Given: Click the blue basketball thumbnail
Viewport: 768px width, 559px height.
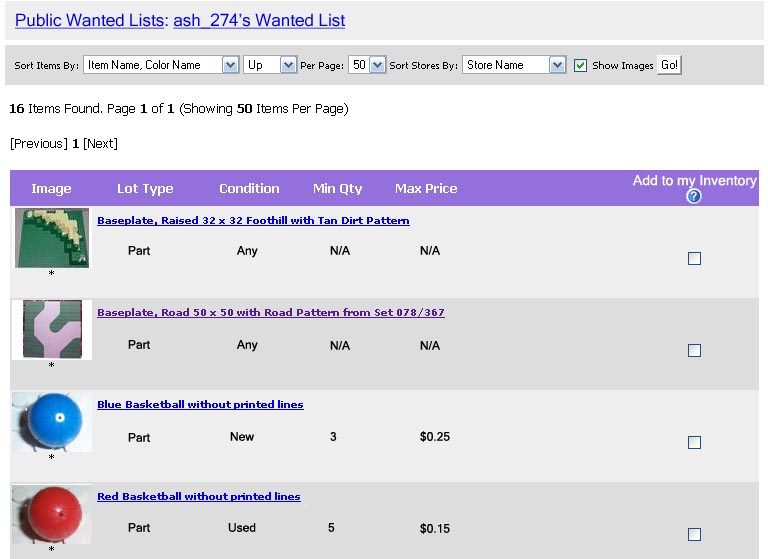Looking at the screenshot, I should (52, 421).
